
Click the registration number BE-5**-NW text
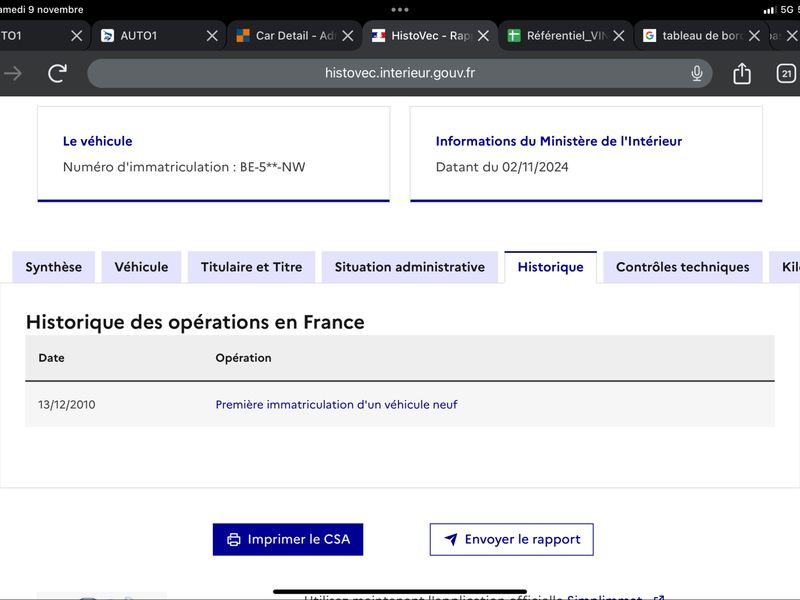tap(272, 167)
